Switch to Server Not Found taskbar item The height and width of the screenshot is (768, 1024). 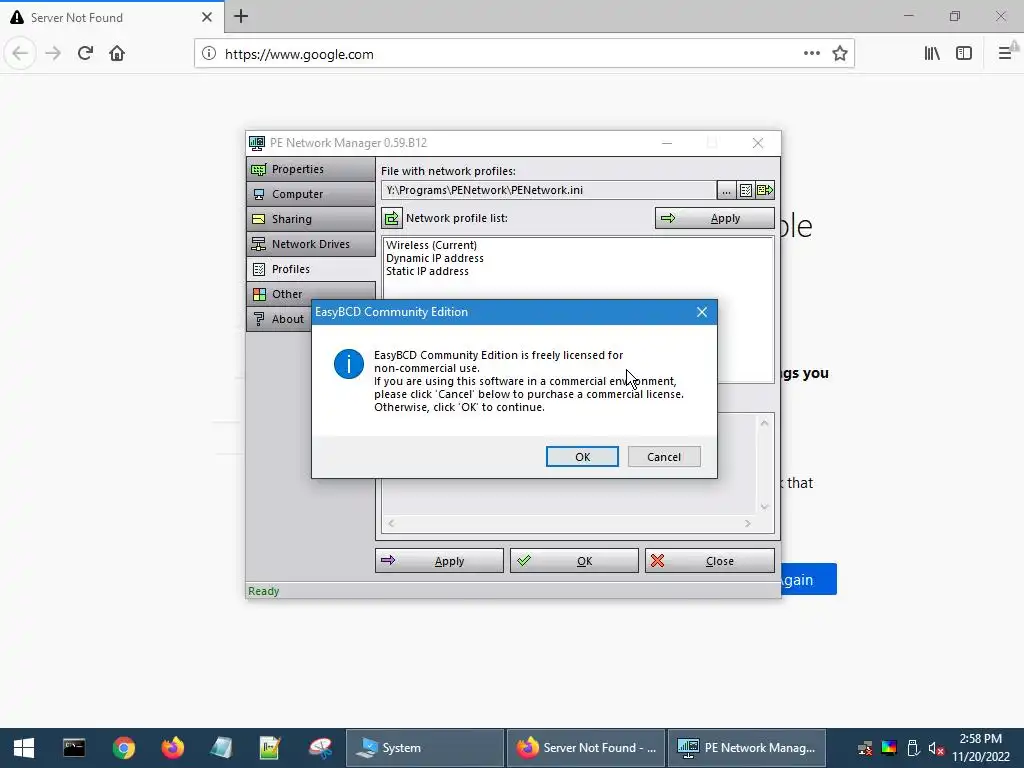click(x=586, y=748)
